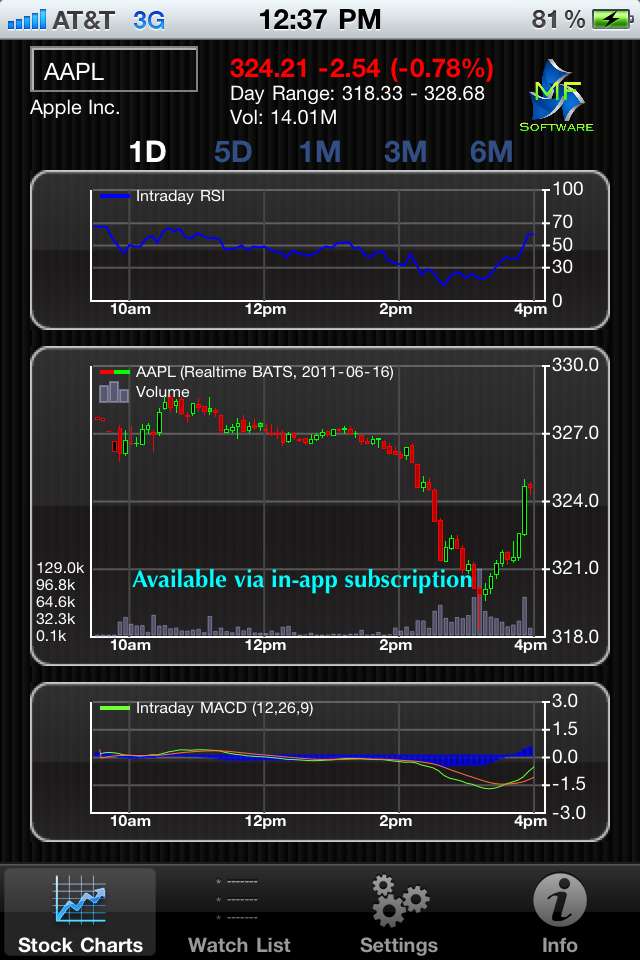Tap the Intraday RSI legend label

point(180,196)
